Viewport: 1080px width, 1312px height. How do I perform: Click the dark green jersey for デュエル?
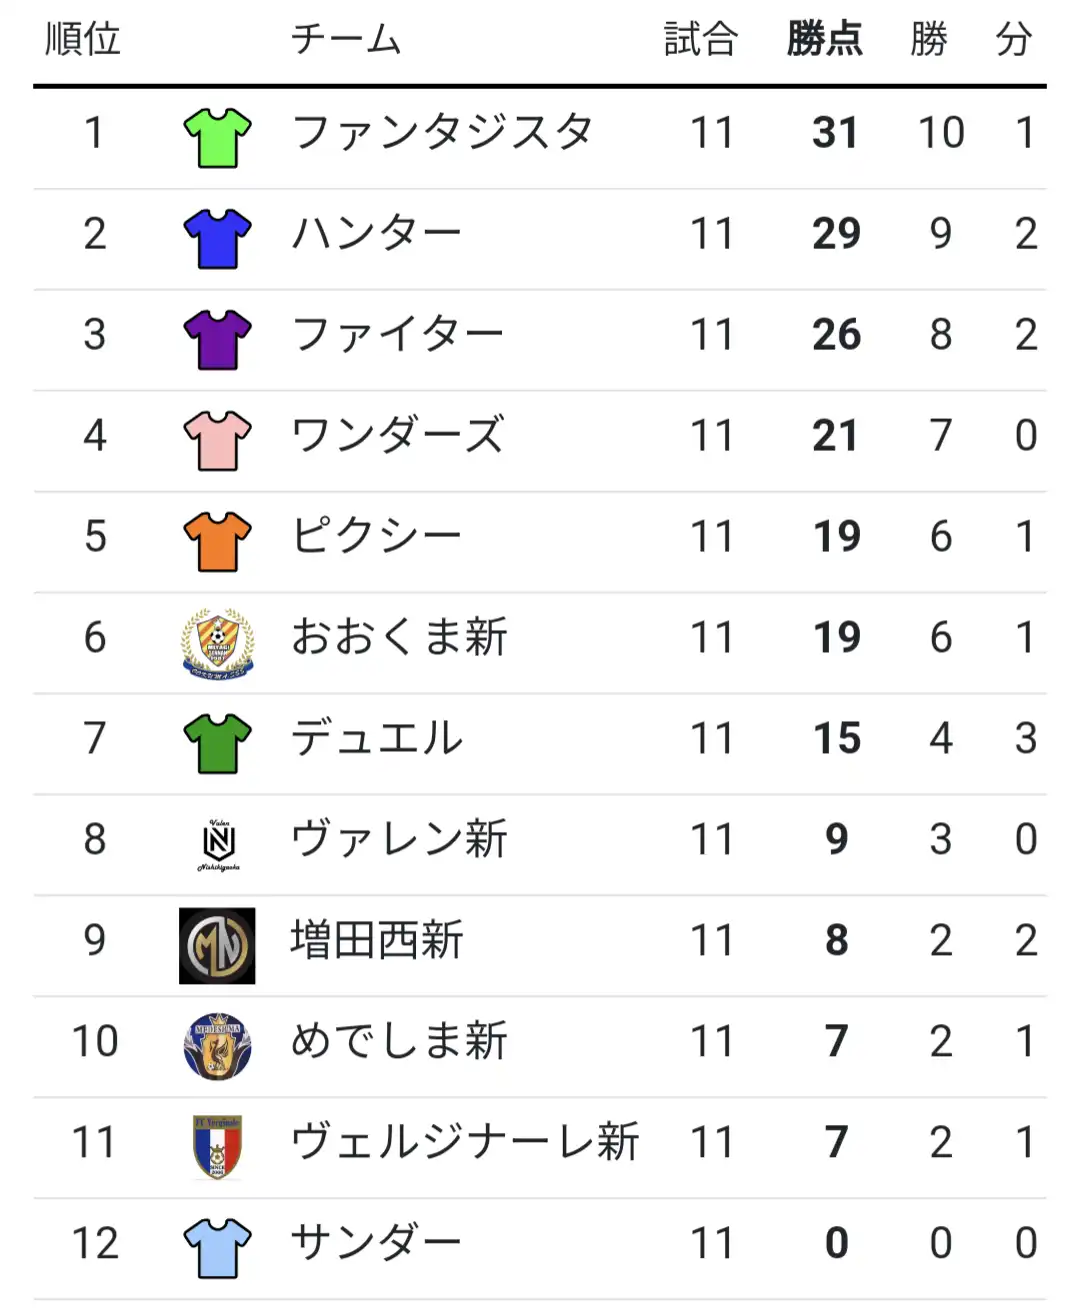(x=217, y=744)
